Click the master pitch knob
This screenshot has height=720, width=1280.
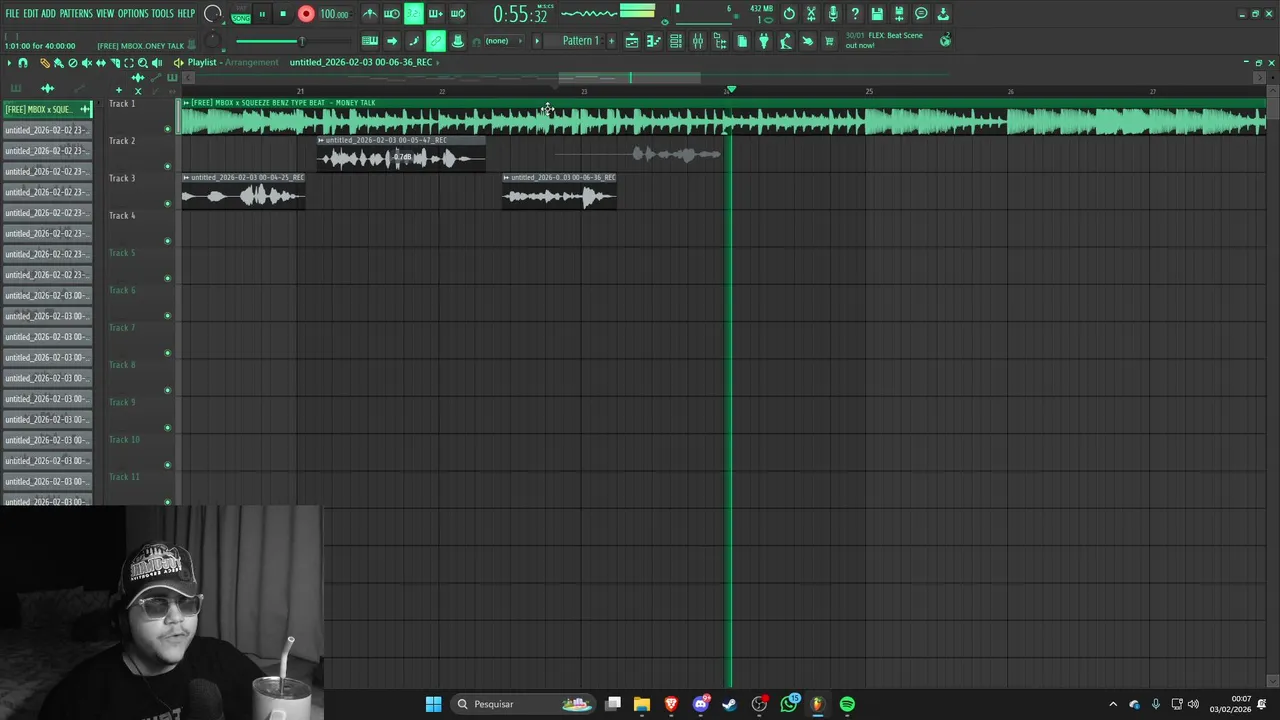[212, 41]
